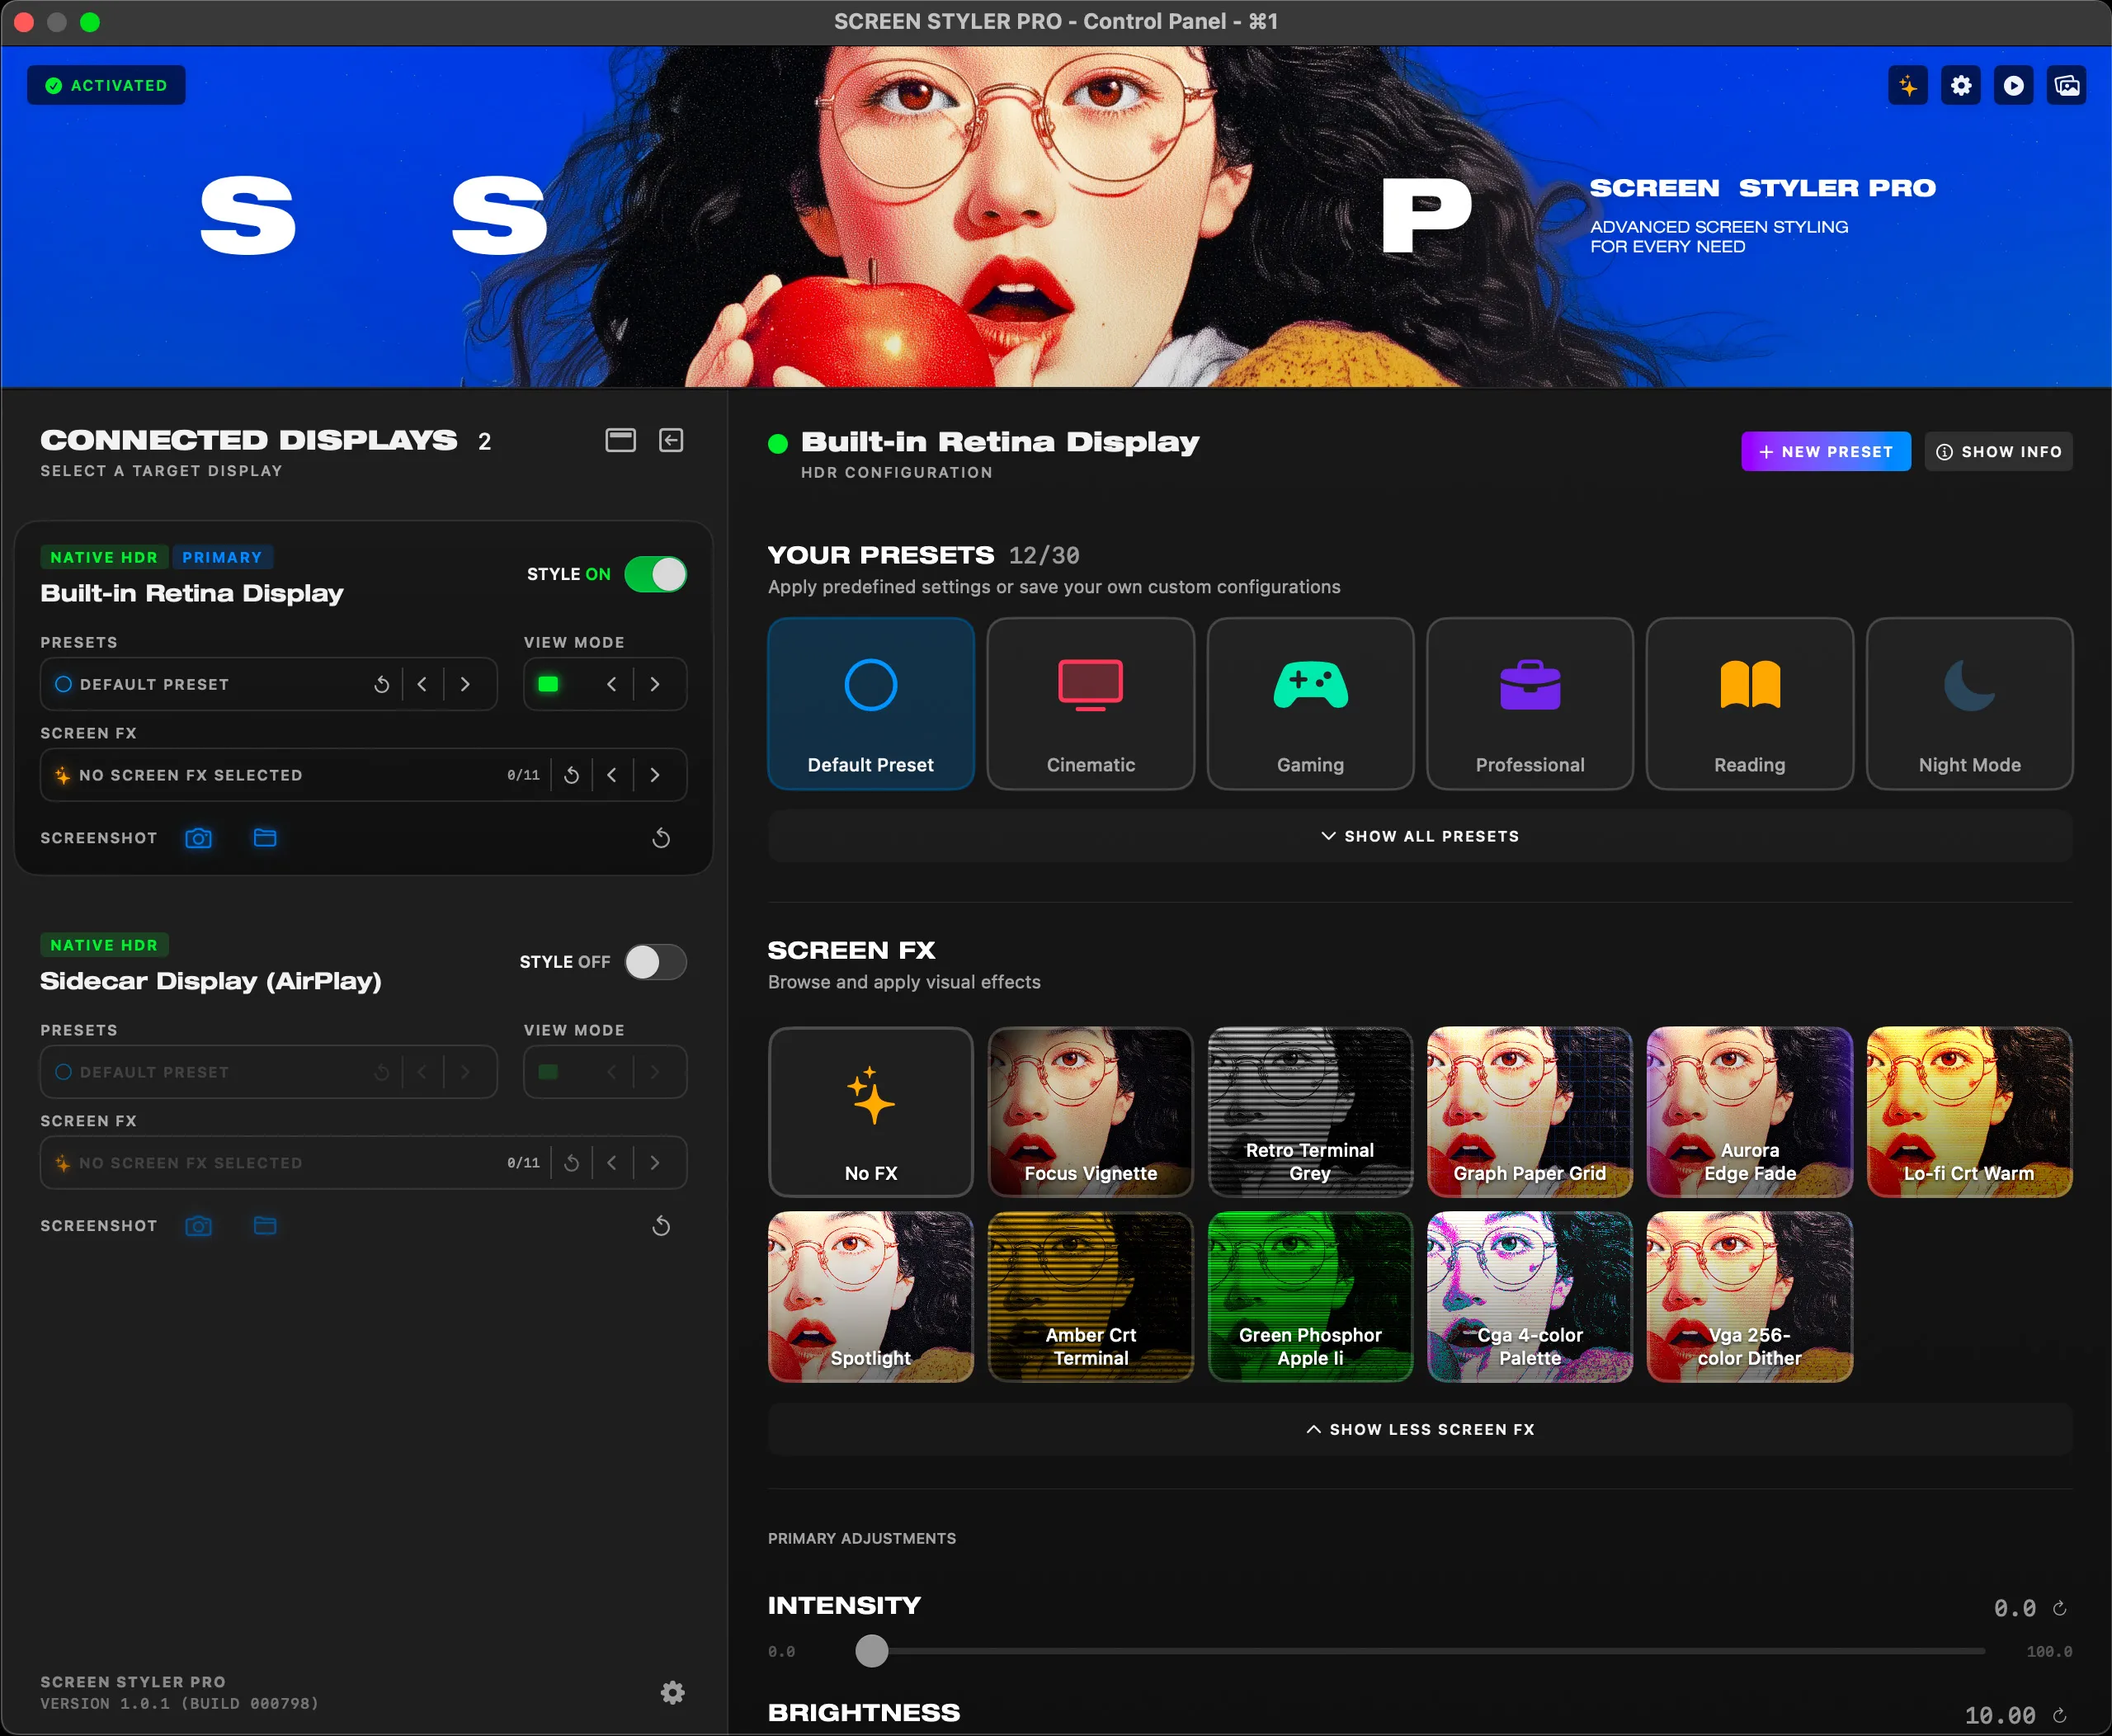
Task: Click the window layout icon near Connected Displays
Action: pyautogui.click(x=620, y=440)
